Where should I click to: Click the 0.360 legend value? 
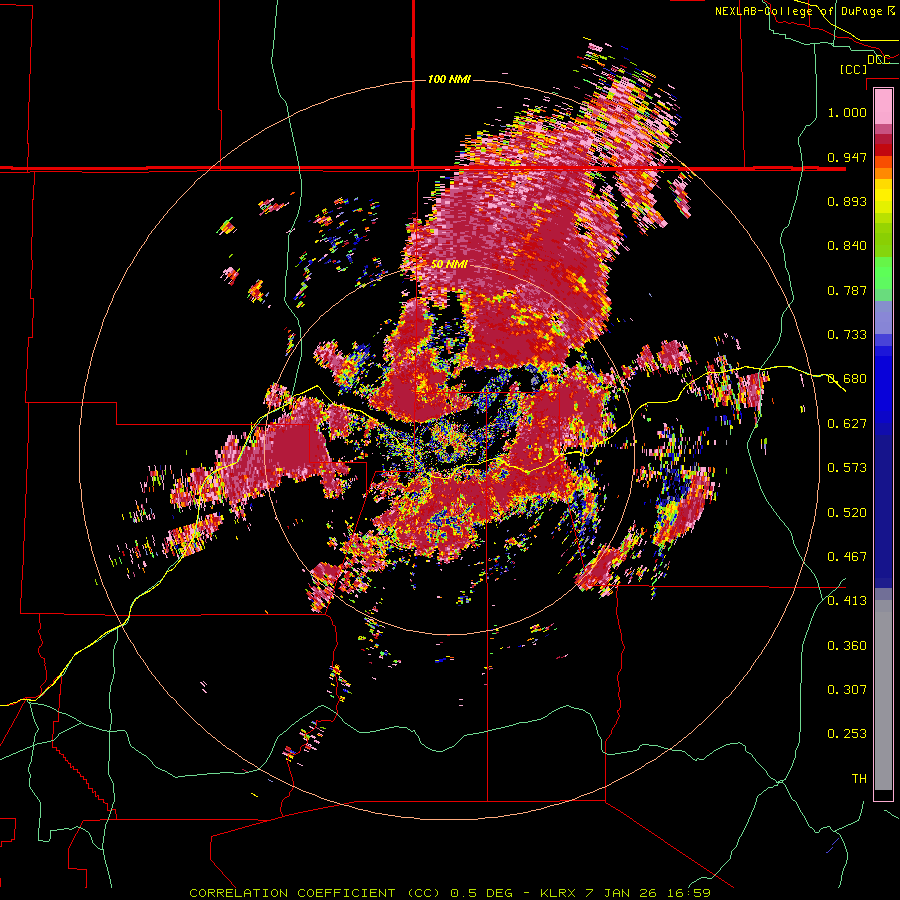pos(847,645)
